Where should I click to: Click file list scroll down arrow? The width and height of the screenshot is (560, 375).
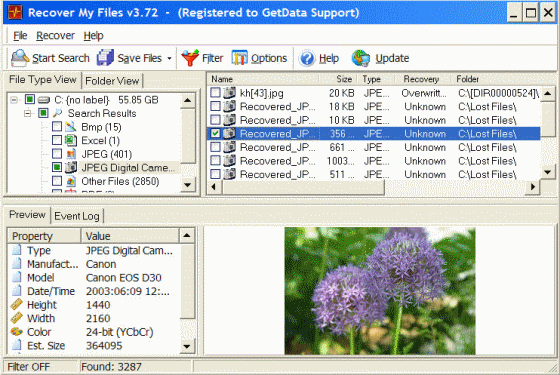(548, 172)
